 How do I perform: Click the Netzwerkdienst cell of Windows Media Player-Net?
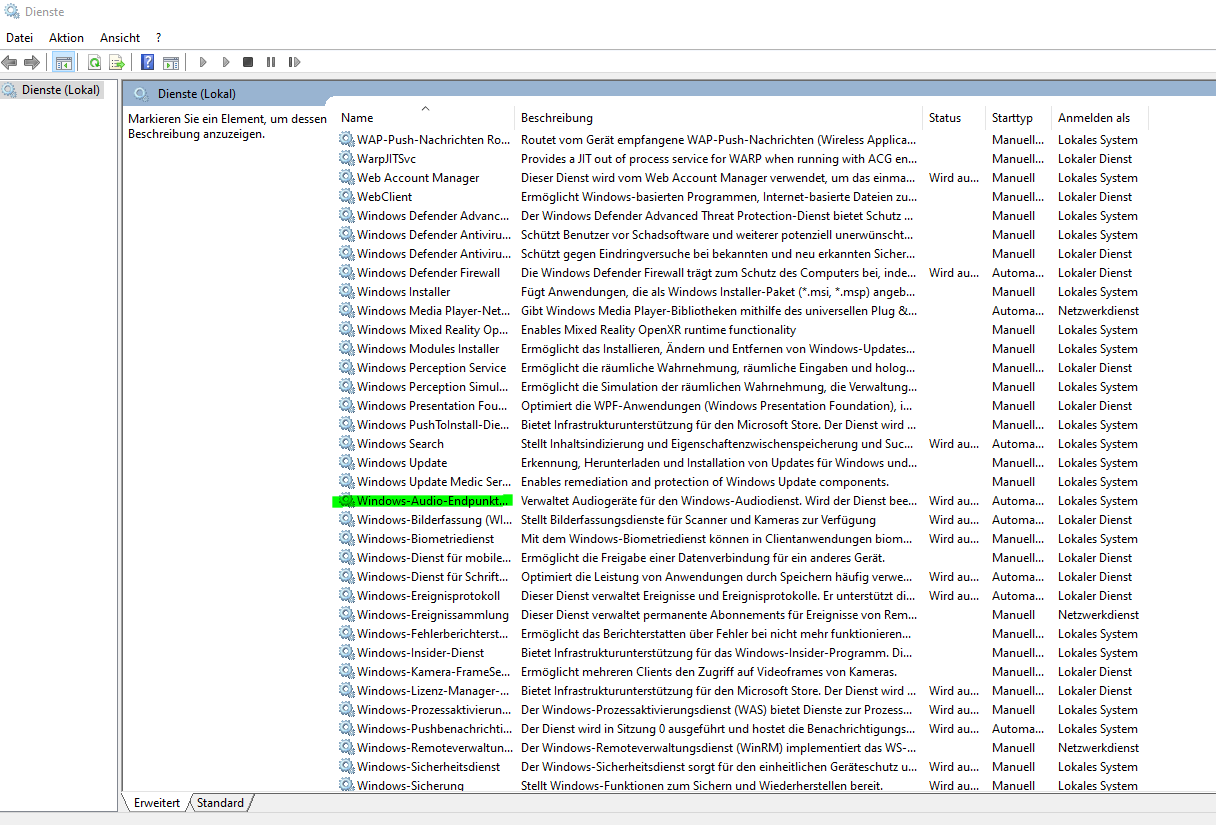tap(1098, 311)
